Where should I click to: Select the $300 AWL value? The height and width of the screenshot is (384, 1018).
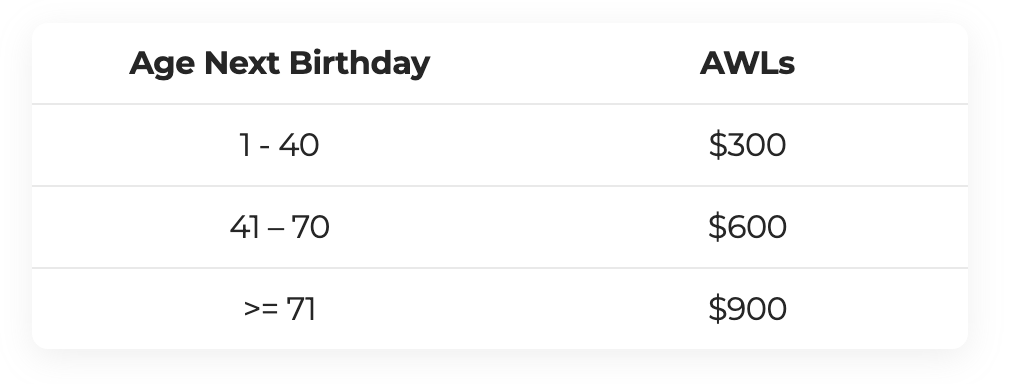pyautogui.click(x=747, y=145)
